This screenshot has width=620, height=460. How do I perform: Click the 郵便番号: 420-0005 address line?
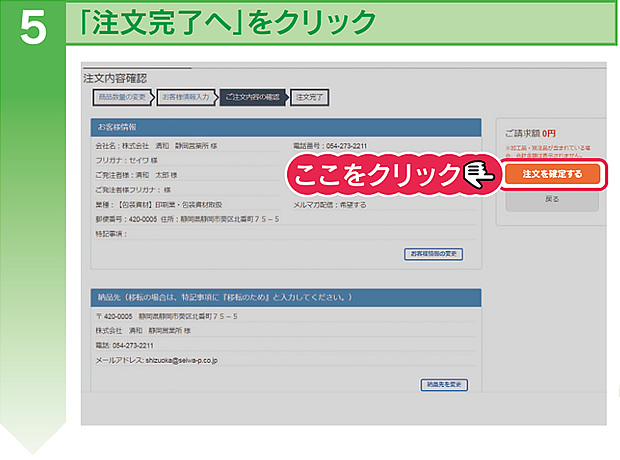coord(187,219)
